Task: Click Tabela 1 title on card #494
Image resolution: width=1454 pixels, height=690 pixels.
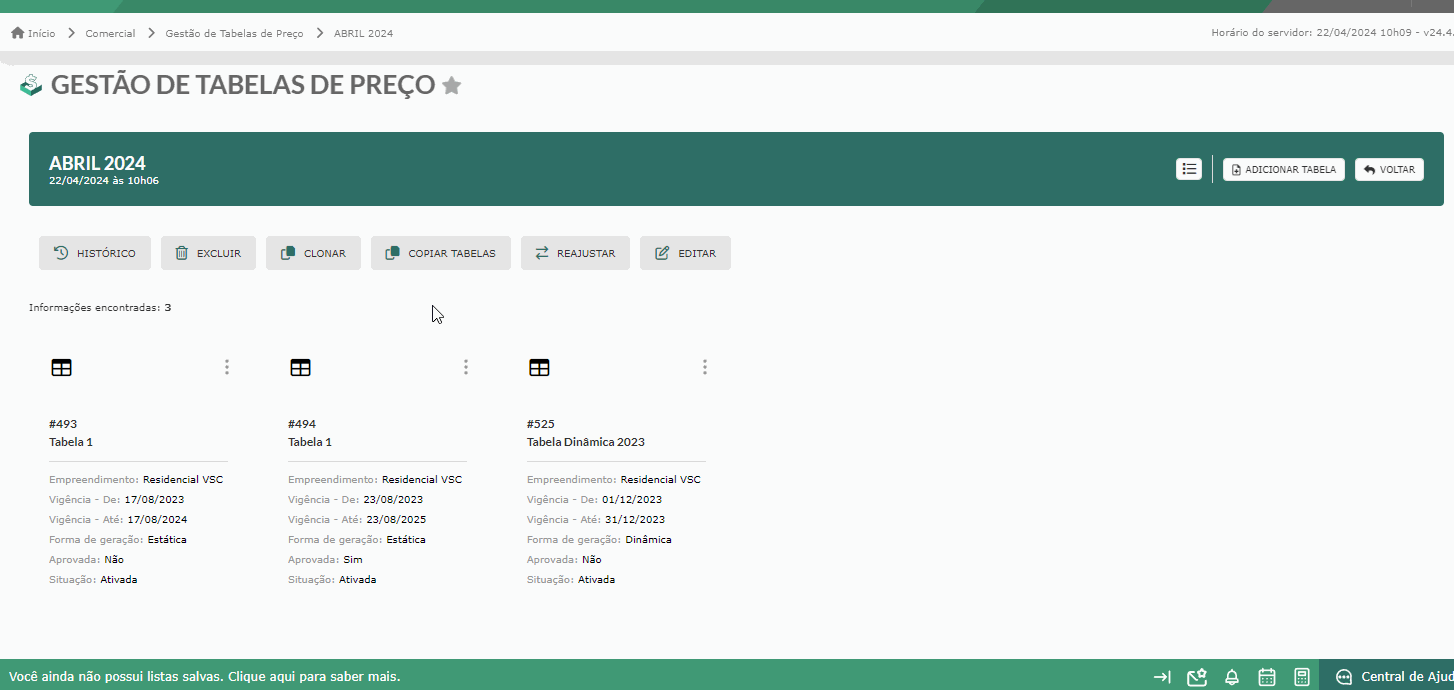Action: (310, 442)
